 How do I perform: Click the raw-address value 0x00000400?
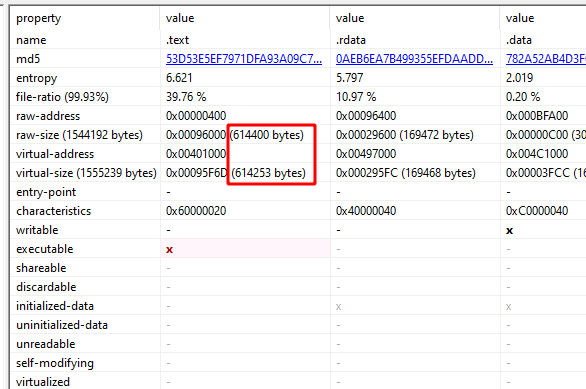pyautogui.click(x=196, y=116)
